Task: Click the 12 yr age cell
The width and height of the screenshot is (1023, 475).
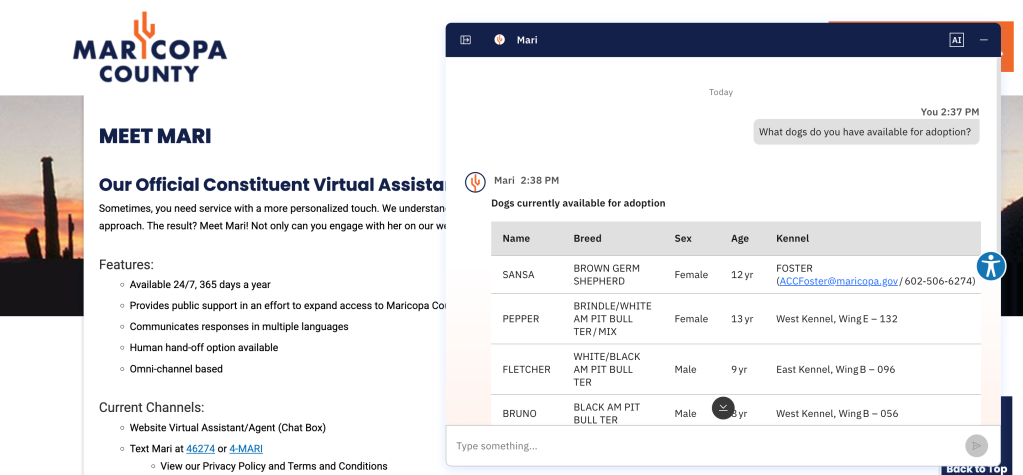Action: [x=742, y=275]
